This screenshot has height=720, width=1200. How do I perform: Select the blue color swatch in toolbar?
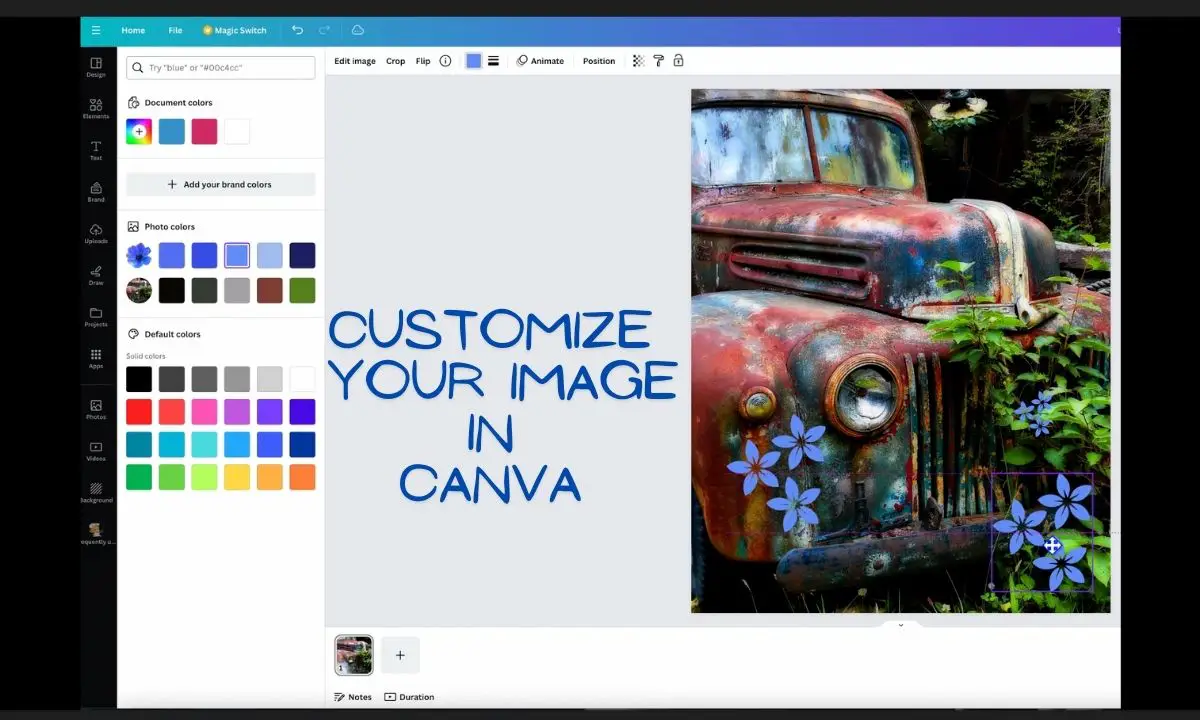472,61
